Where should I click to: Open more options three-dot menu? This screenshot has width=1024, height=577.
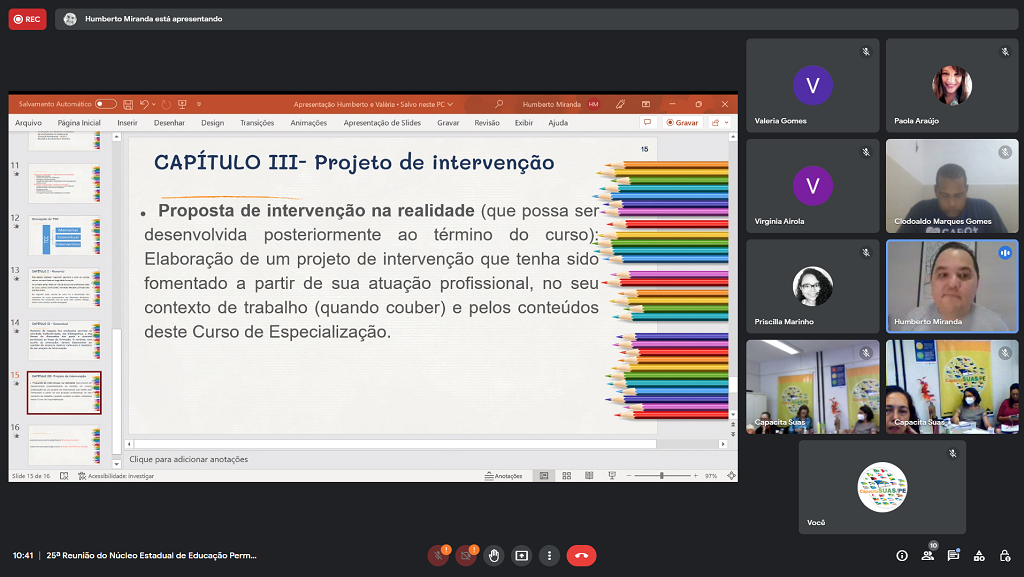click(x=549, y=555)
